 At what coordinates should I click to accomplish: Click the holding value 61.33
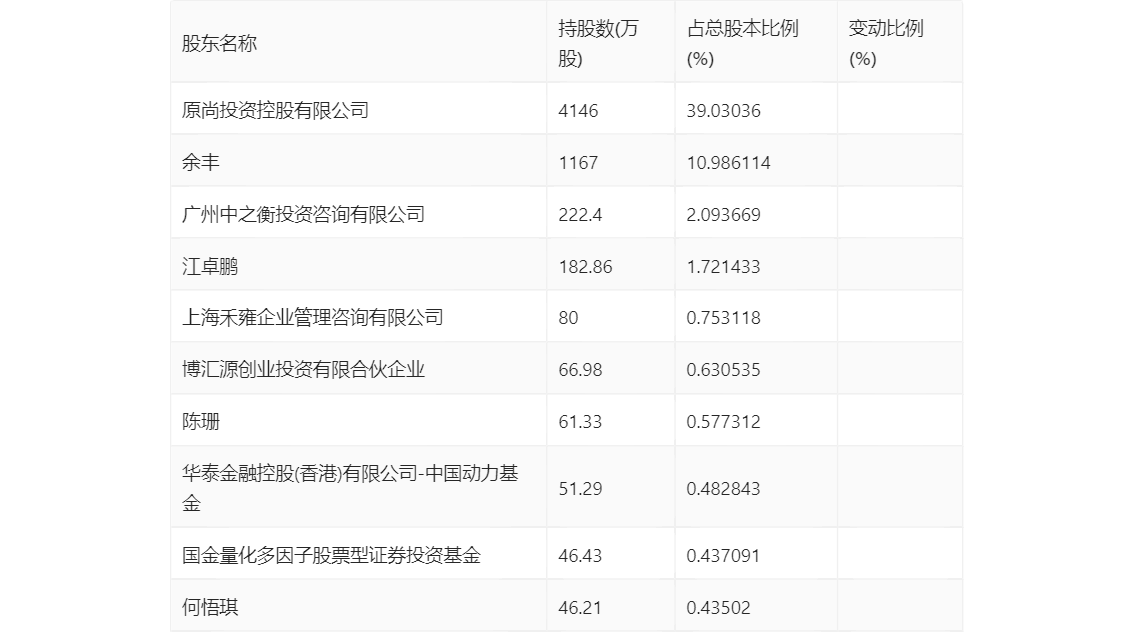click(580, 422)
